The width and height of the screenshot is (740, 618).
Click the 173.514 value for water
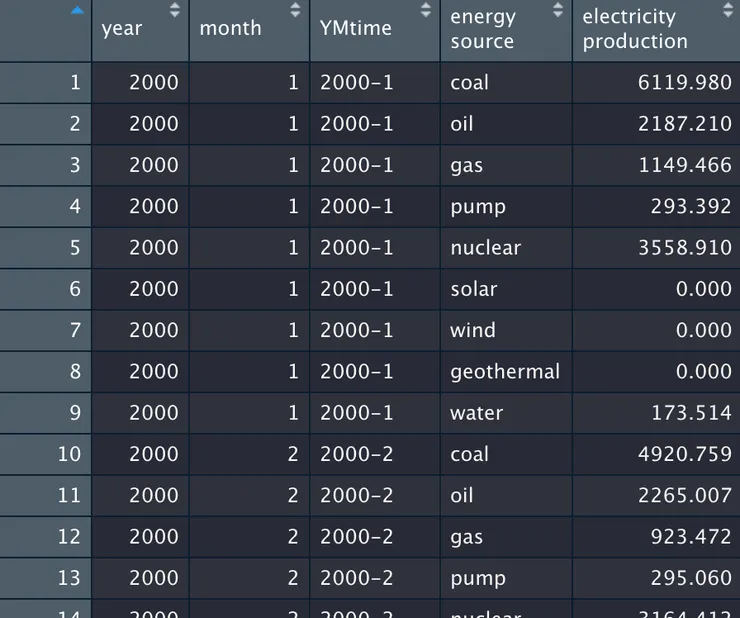(690, 413)
